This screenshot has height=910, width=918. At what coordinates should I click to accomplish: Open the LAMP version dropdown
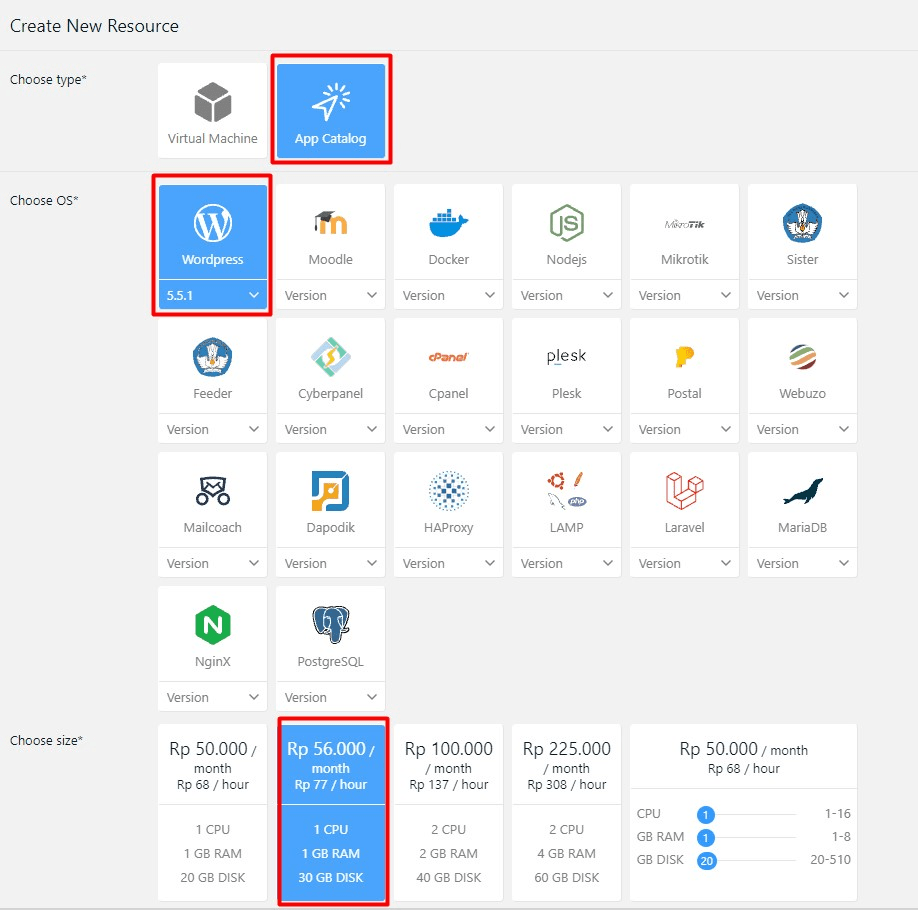pyautogui.click(x=566, y=563)
